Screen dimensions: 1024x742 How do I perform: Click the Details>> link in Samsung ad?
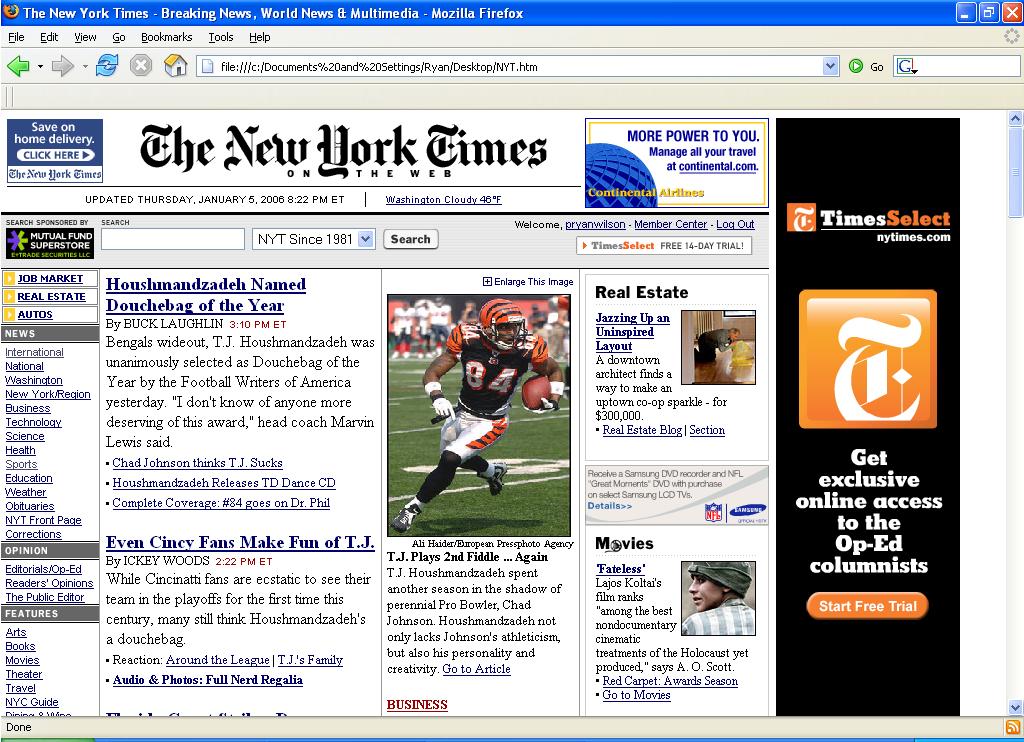point(609,506)
